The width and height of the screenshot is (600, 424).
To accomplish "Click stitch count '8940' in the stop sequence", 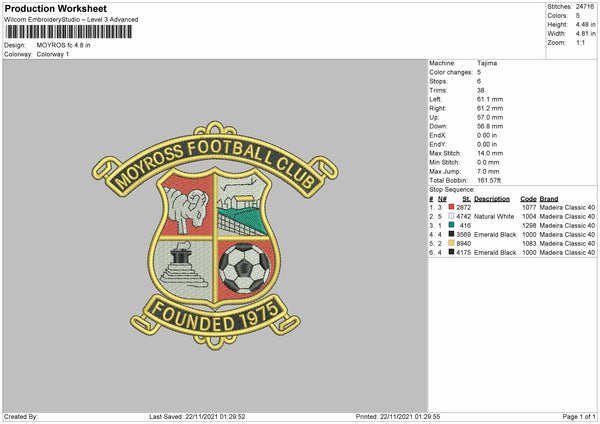I will coord(463,243).
